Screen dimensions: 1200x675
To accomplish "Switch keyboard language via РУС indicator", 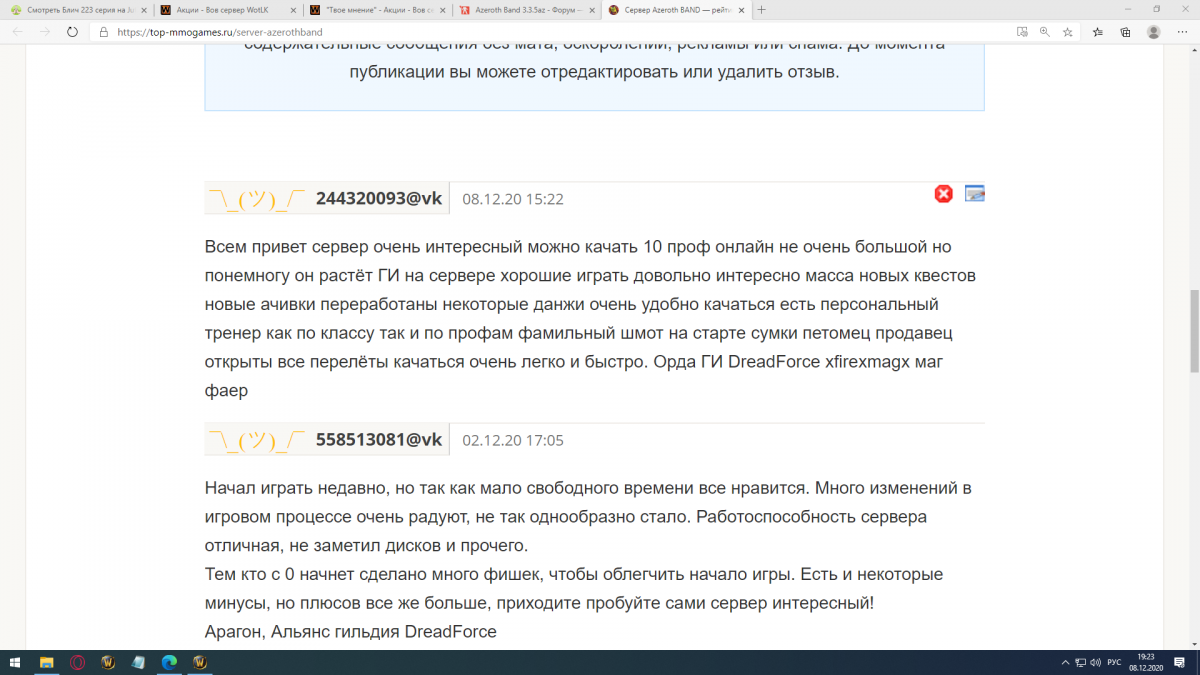I will pyautogui.click(x=1112, y=663).
